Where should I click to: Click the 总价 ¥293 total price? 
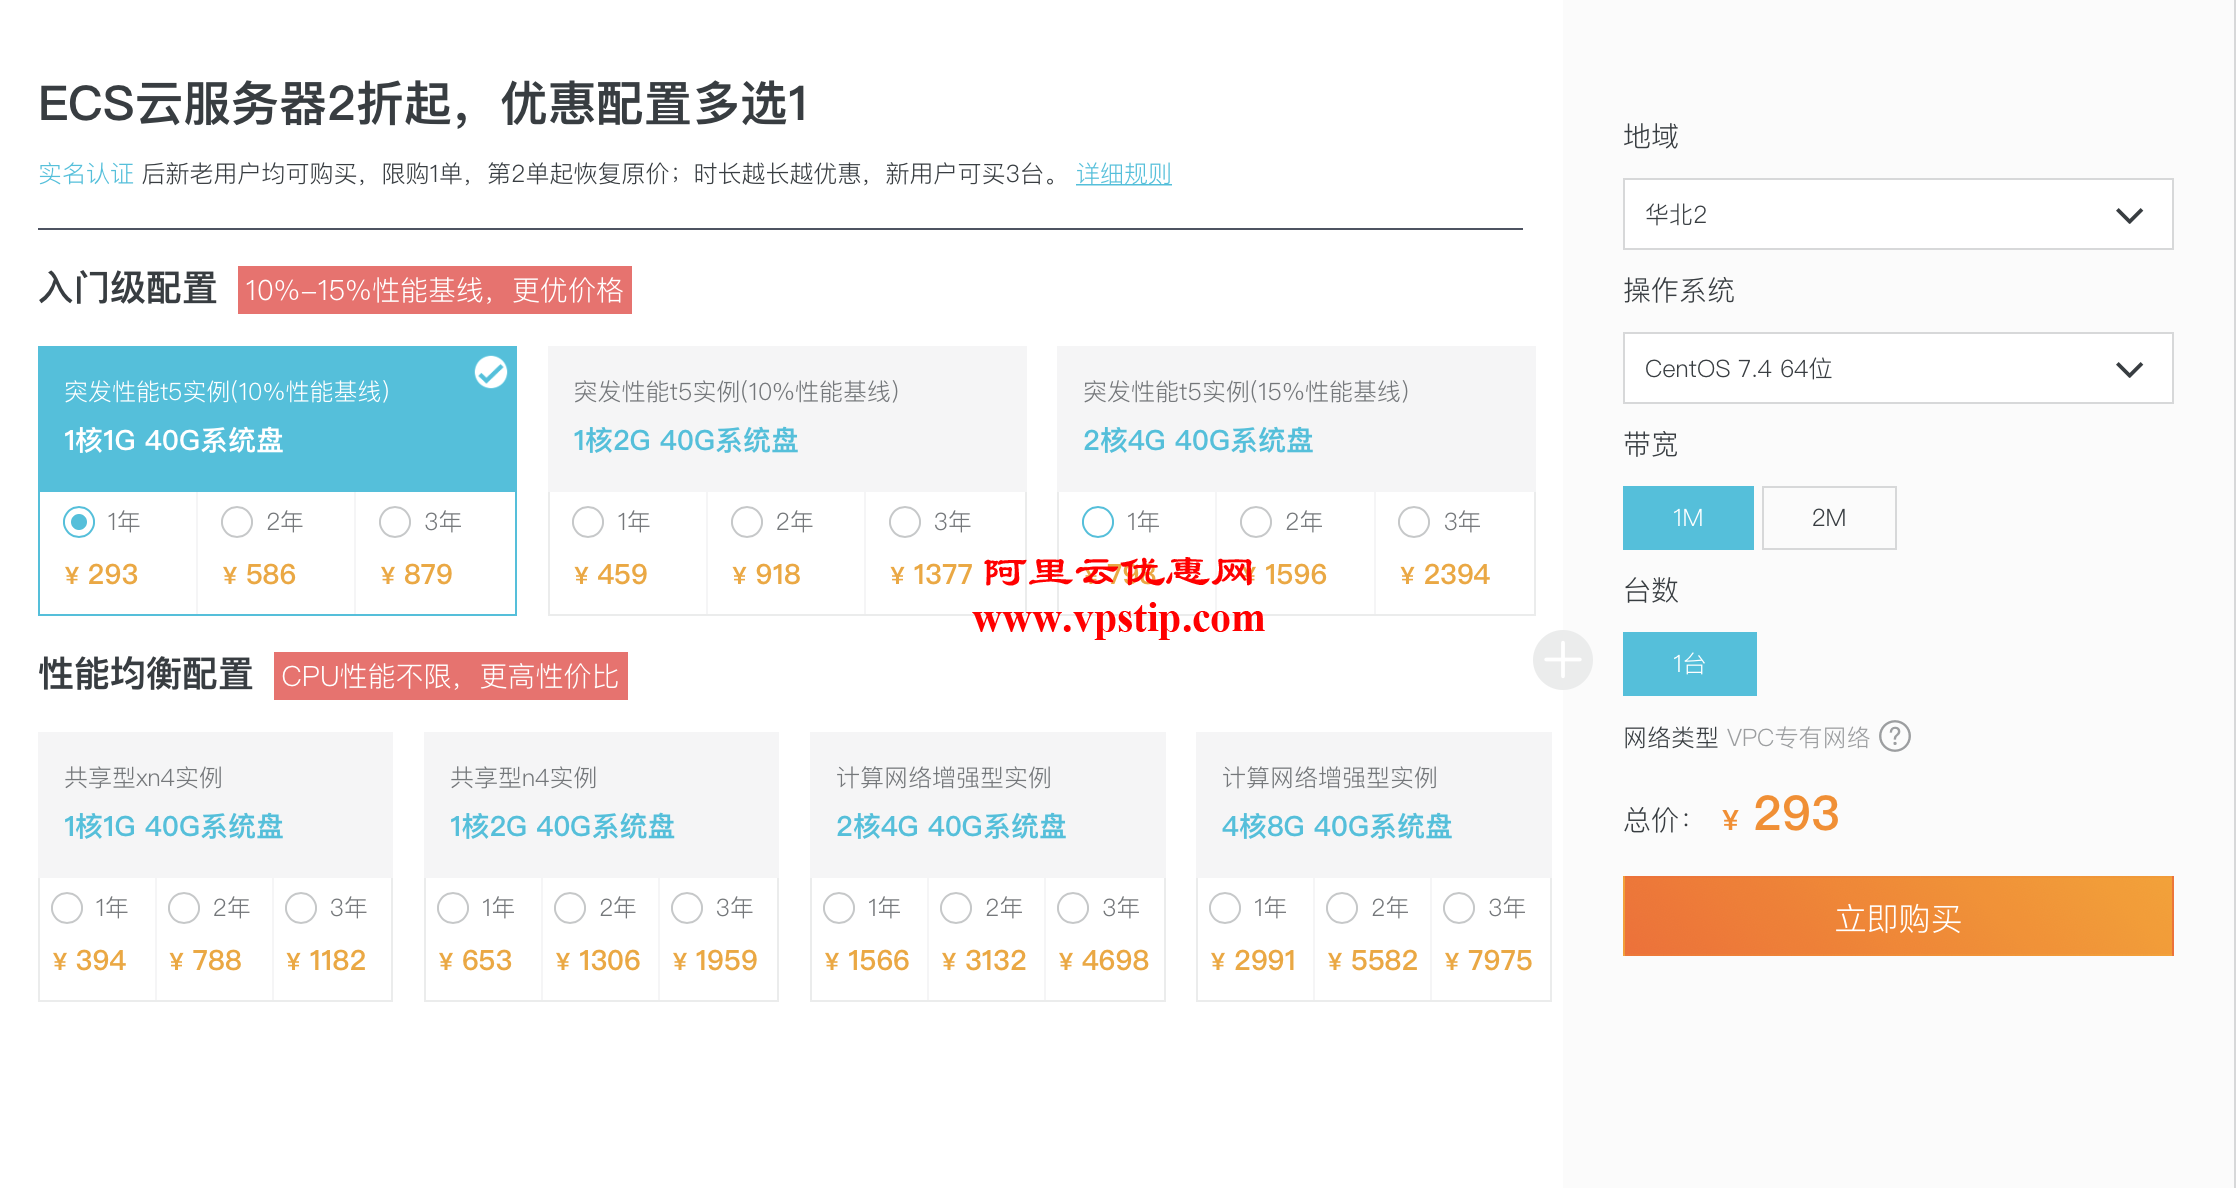click(1781, 814)
